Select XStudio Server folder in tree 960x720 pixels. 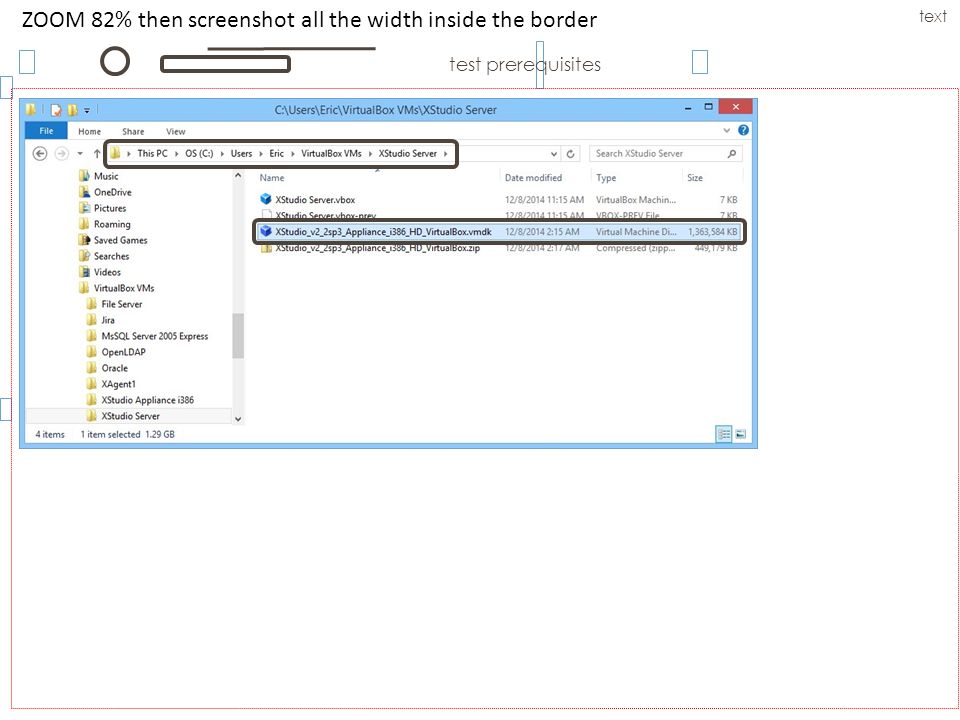coord(130,416)
